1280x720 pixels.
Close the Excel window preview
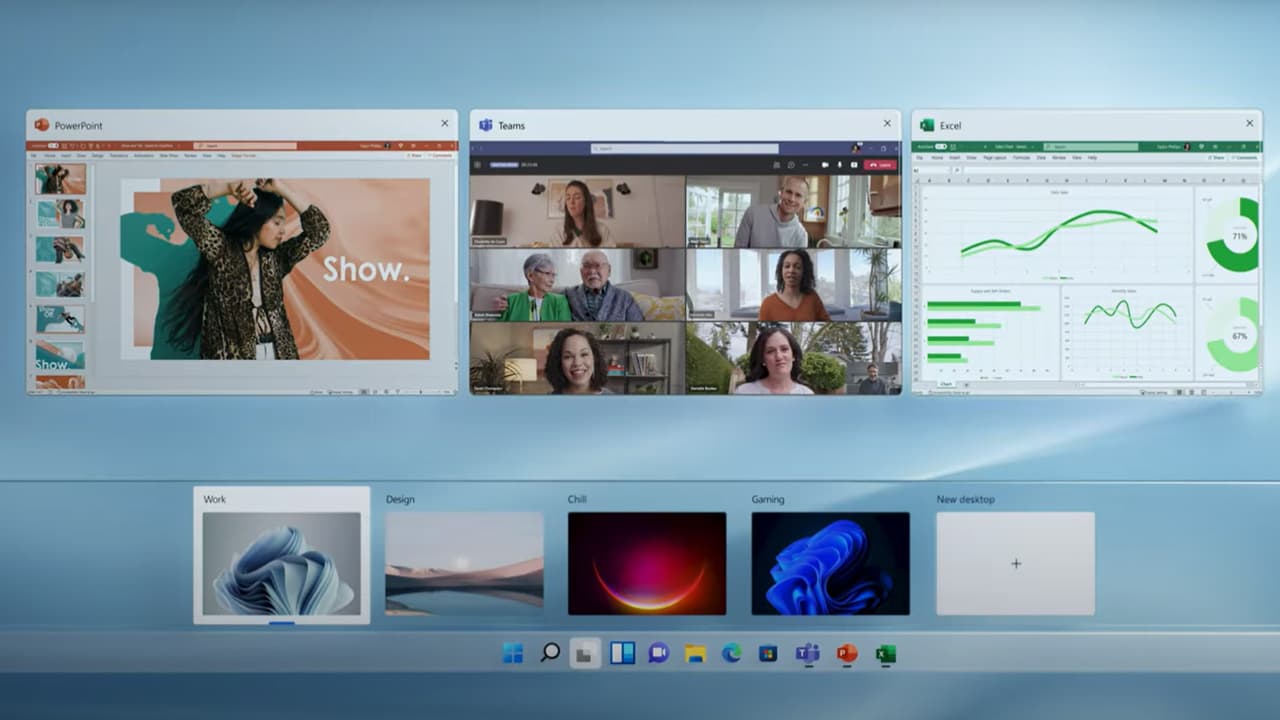pos(1249,124)
